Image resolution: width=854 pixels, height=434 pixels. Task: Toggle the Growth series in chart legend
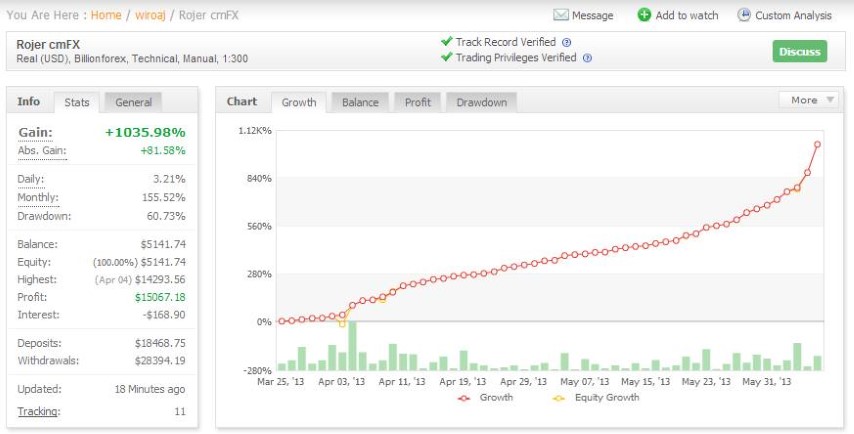(x=485, y=398)
